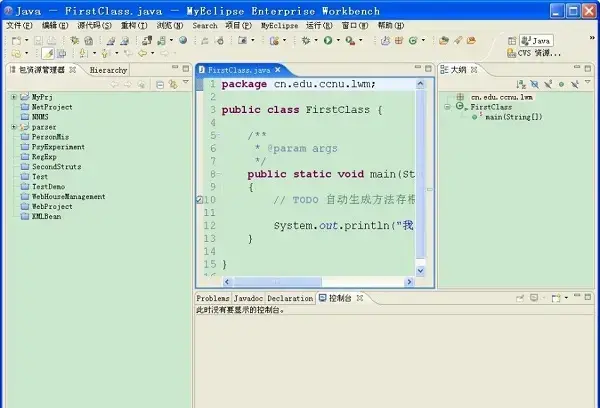600x408 pixels.
Task: Open the 源代码 (Source) menu
Action: pyautogui.click(x=95, y=26)
